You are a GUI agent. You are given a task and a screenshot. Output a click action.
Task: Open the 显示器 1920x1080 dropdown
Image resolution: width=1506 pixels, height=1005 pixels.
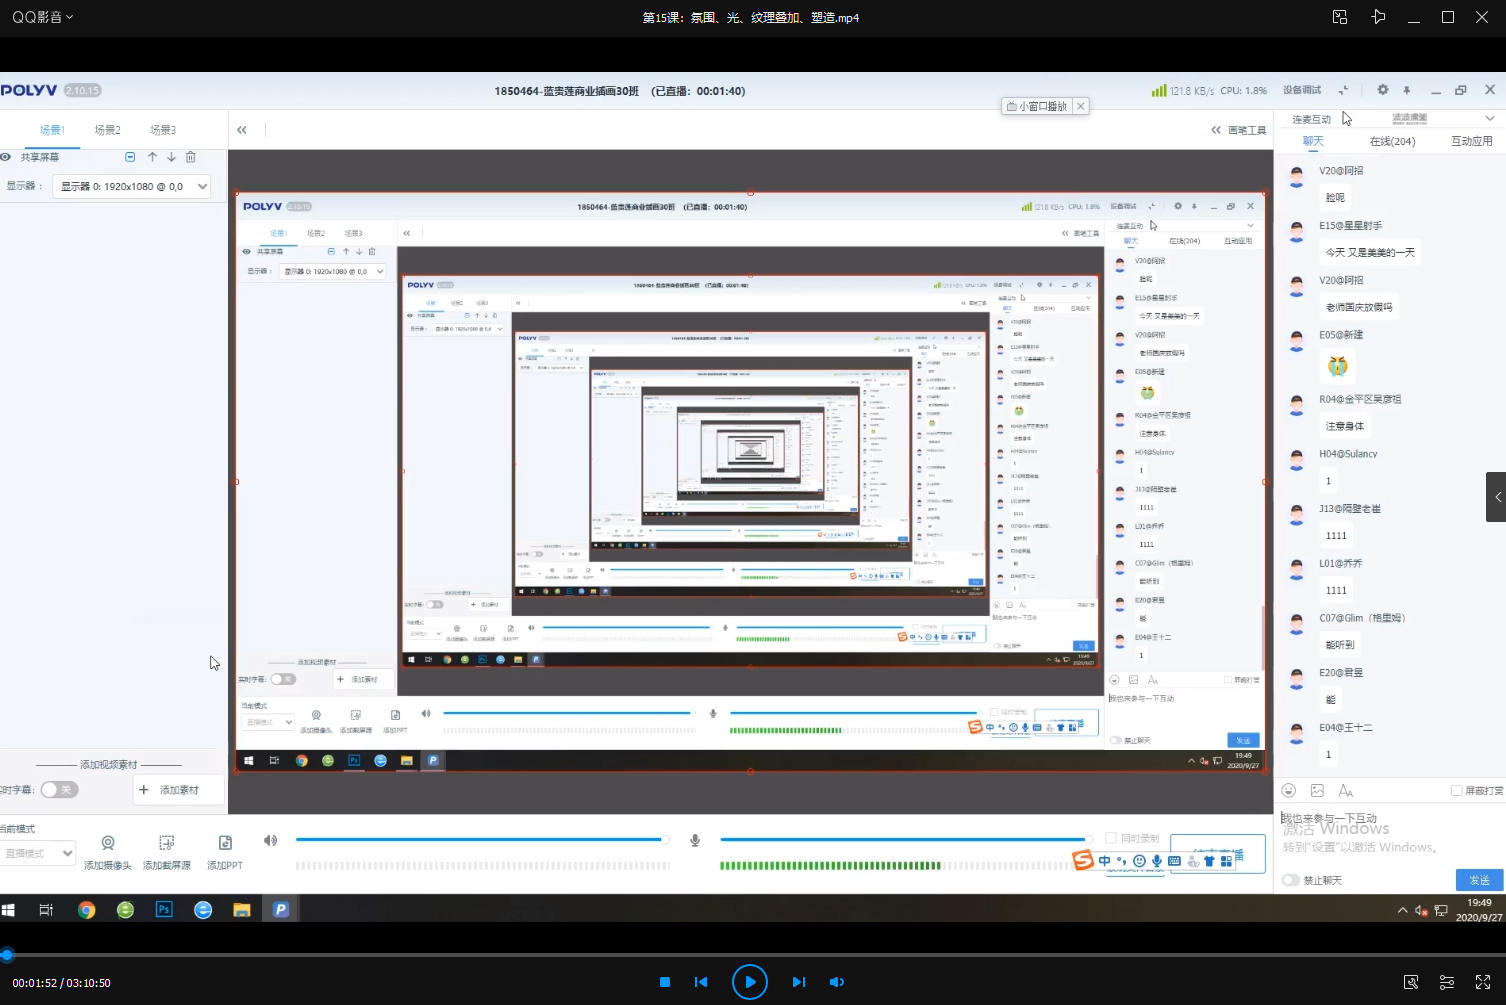coord(132,186)
